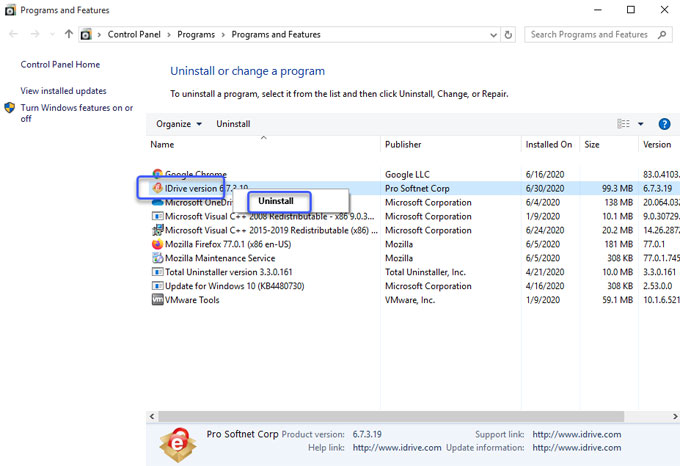Click the Update for Windows 10 icon

[x=157, y=286]
